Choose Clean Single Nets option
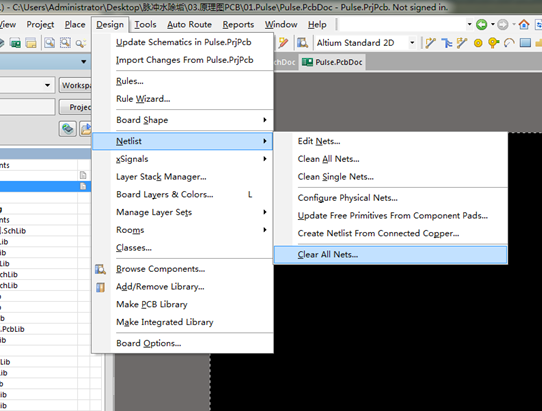This screenshot has width=542, height=411. tap(391, 177)
